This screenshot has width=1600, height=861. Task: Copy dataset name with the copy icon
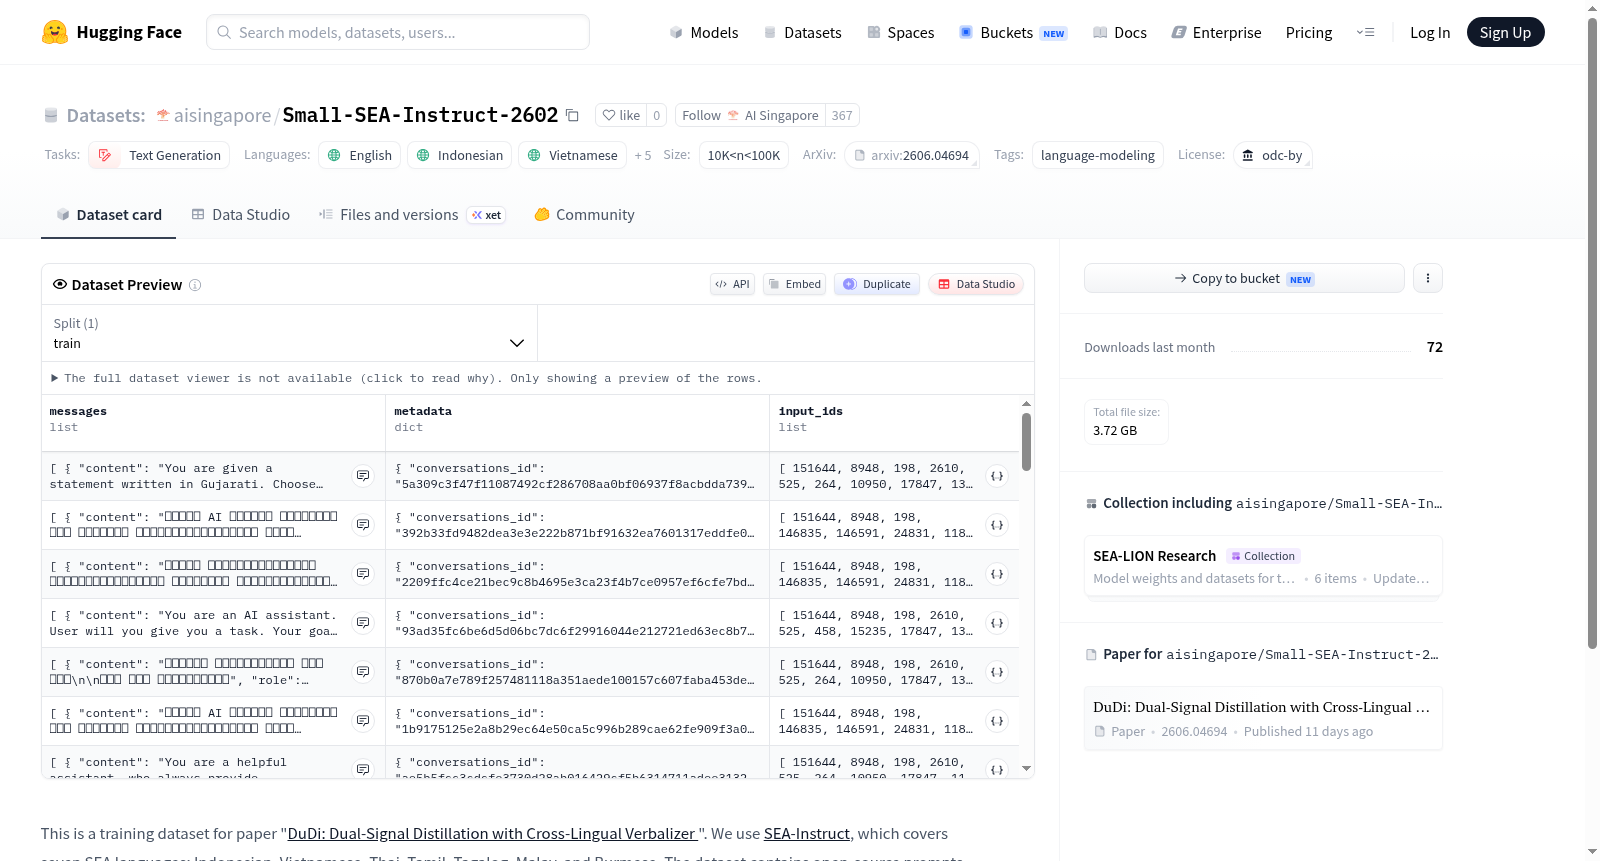(572, 115)
